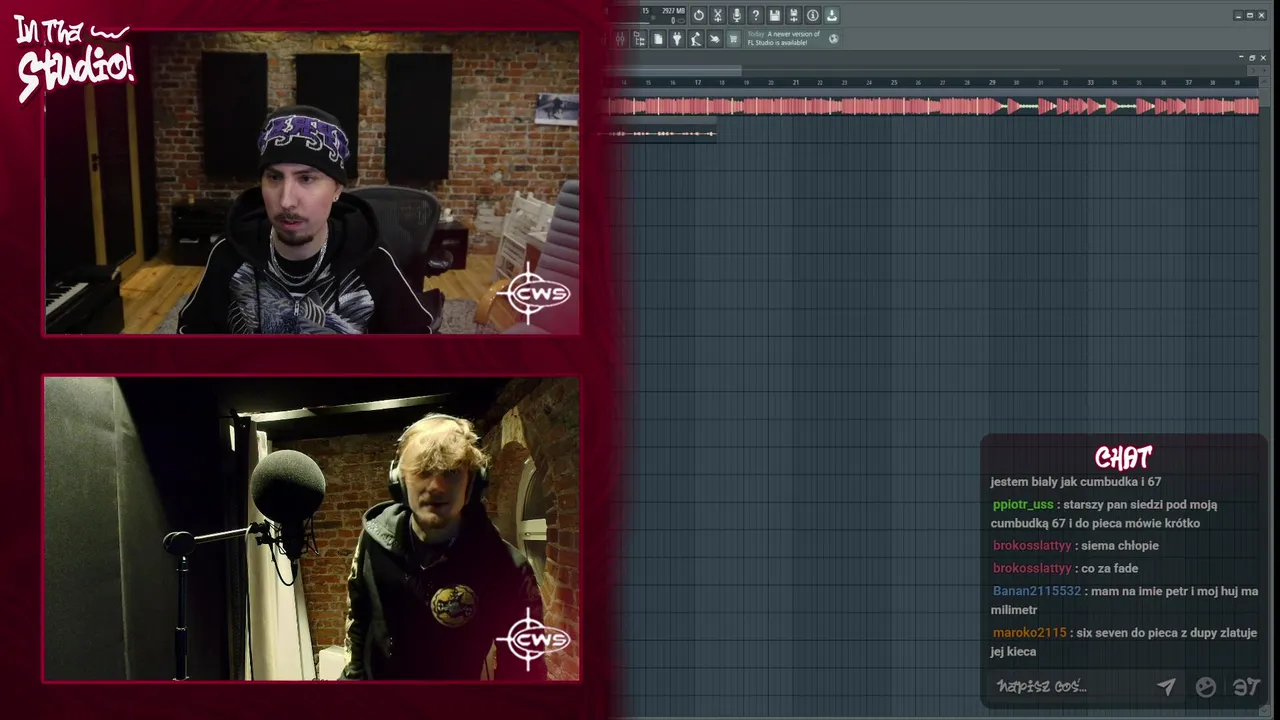This screenshot has height=720, width=1280.
Task: Click the bottom webcam feed with microphone
Action: point(312,529)
